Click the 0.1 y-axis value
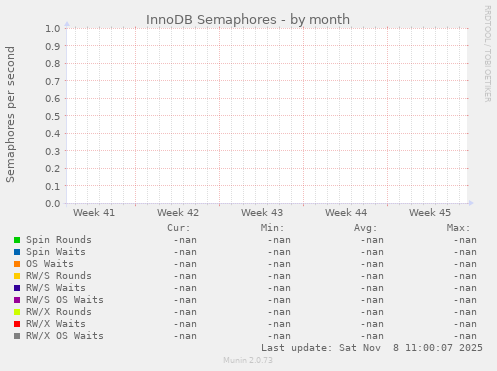The image size is (497, 371). coord(53,186)
